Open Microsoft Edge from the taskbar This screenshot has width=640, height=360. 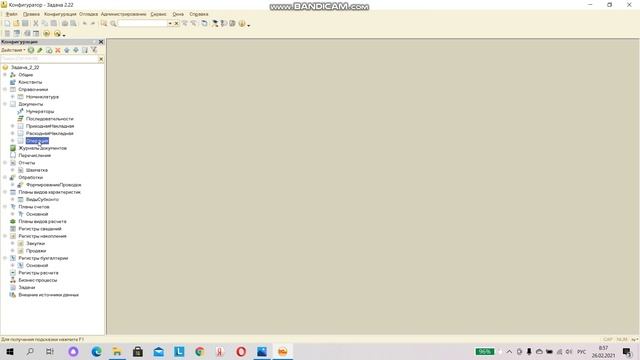pos(96,351)
